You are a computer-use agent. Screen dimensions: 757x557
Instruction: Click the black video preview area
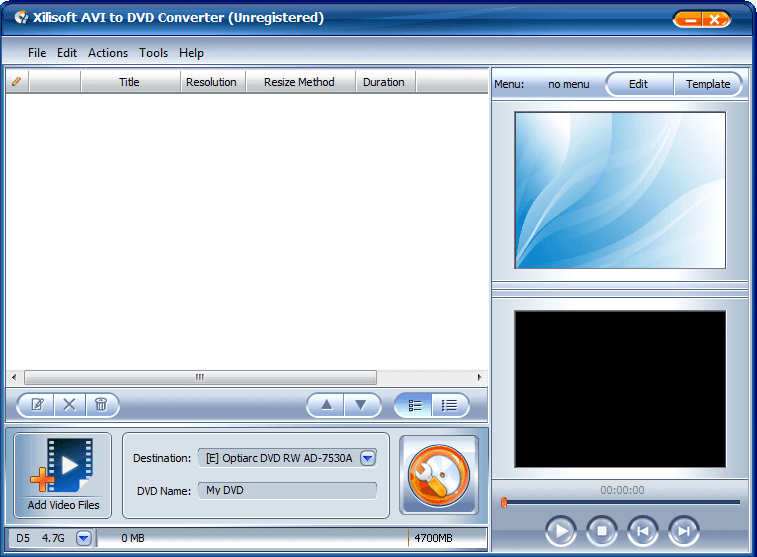[x=620, y=389]
